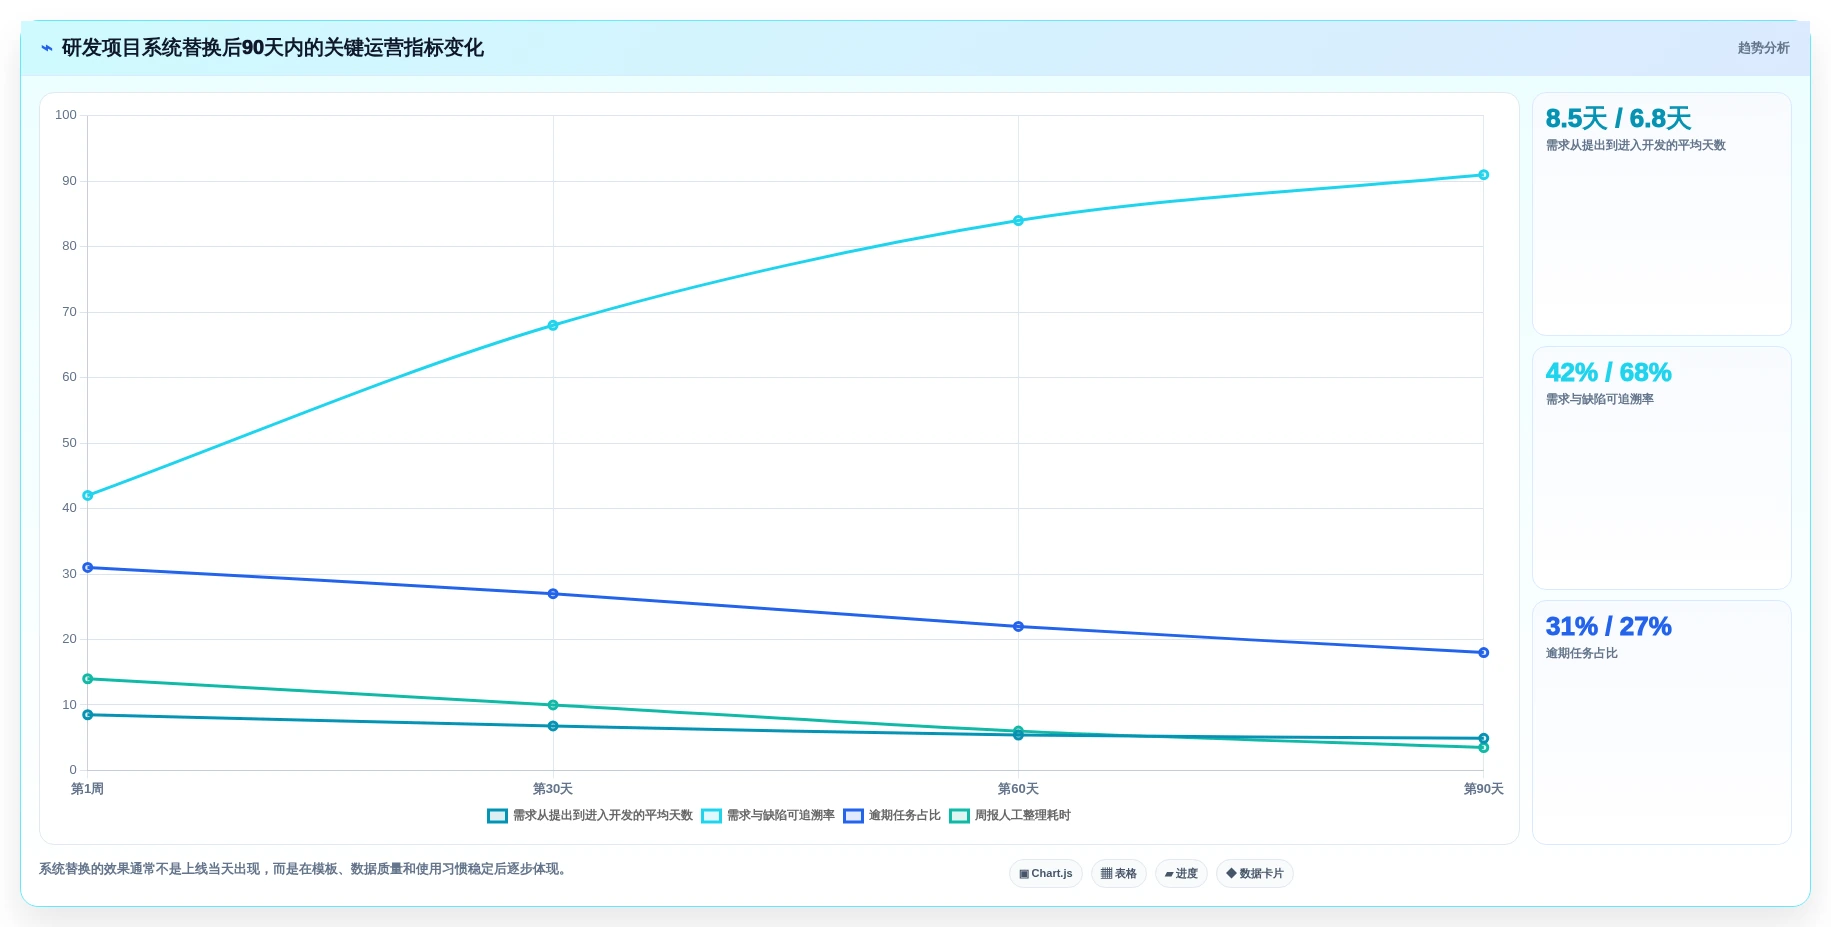Toggle the 需求与缺陷可追溯率 legend swatch

click(711, 816)
